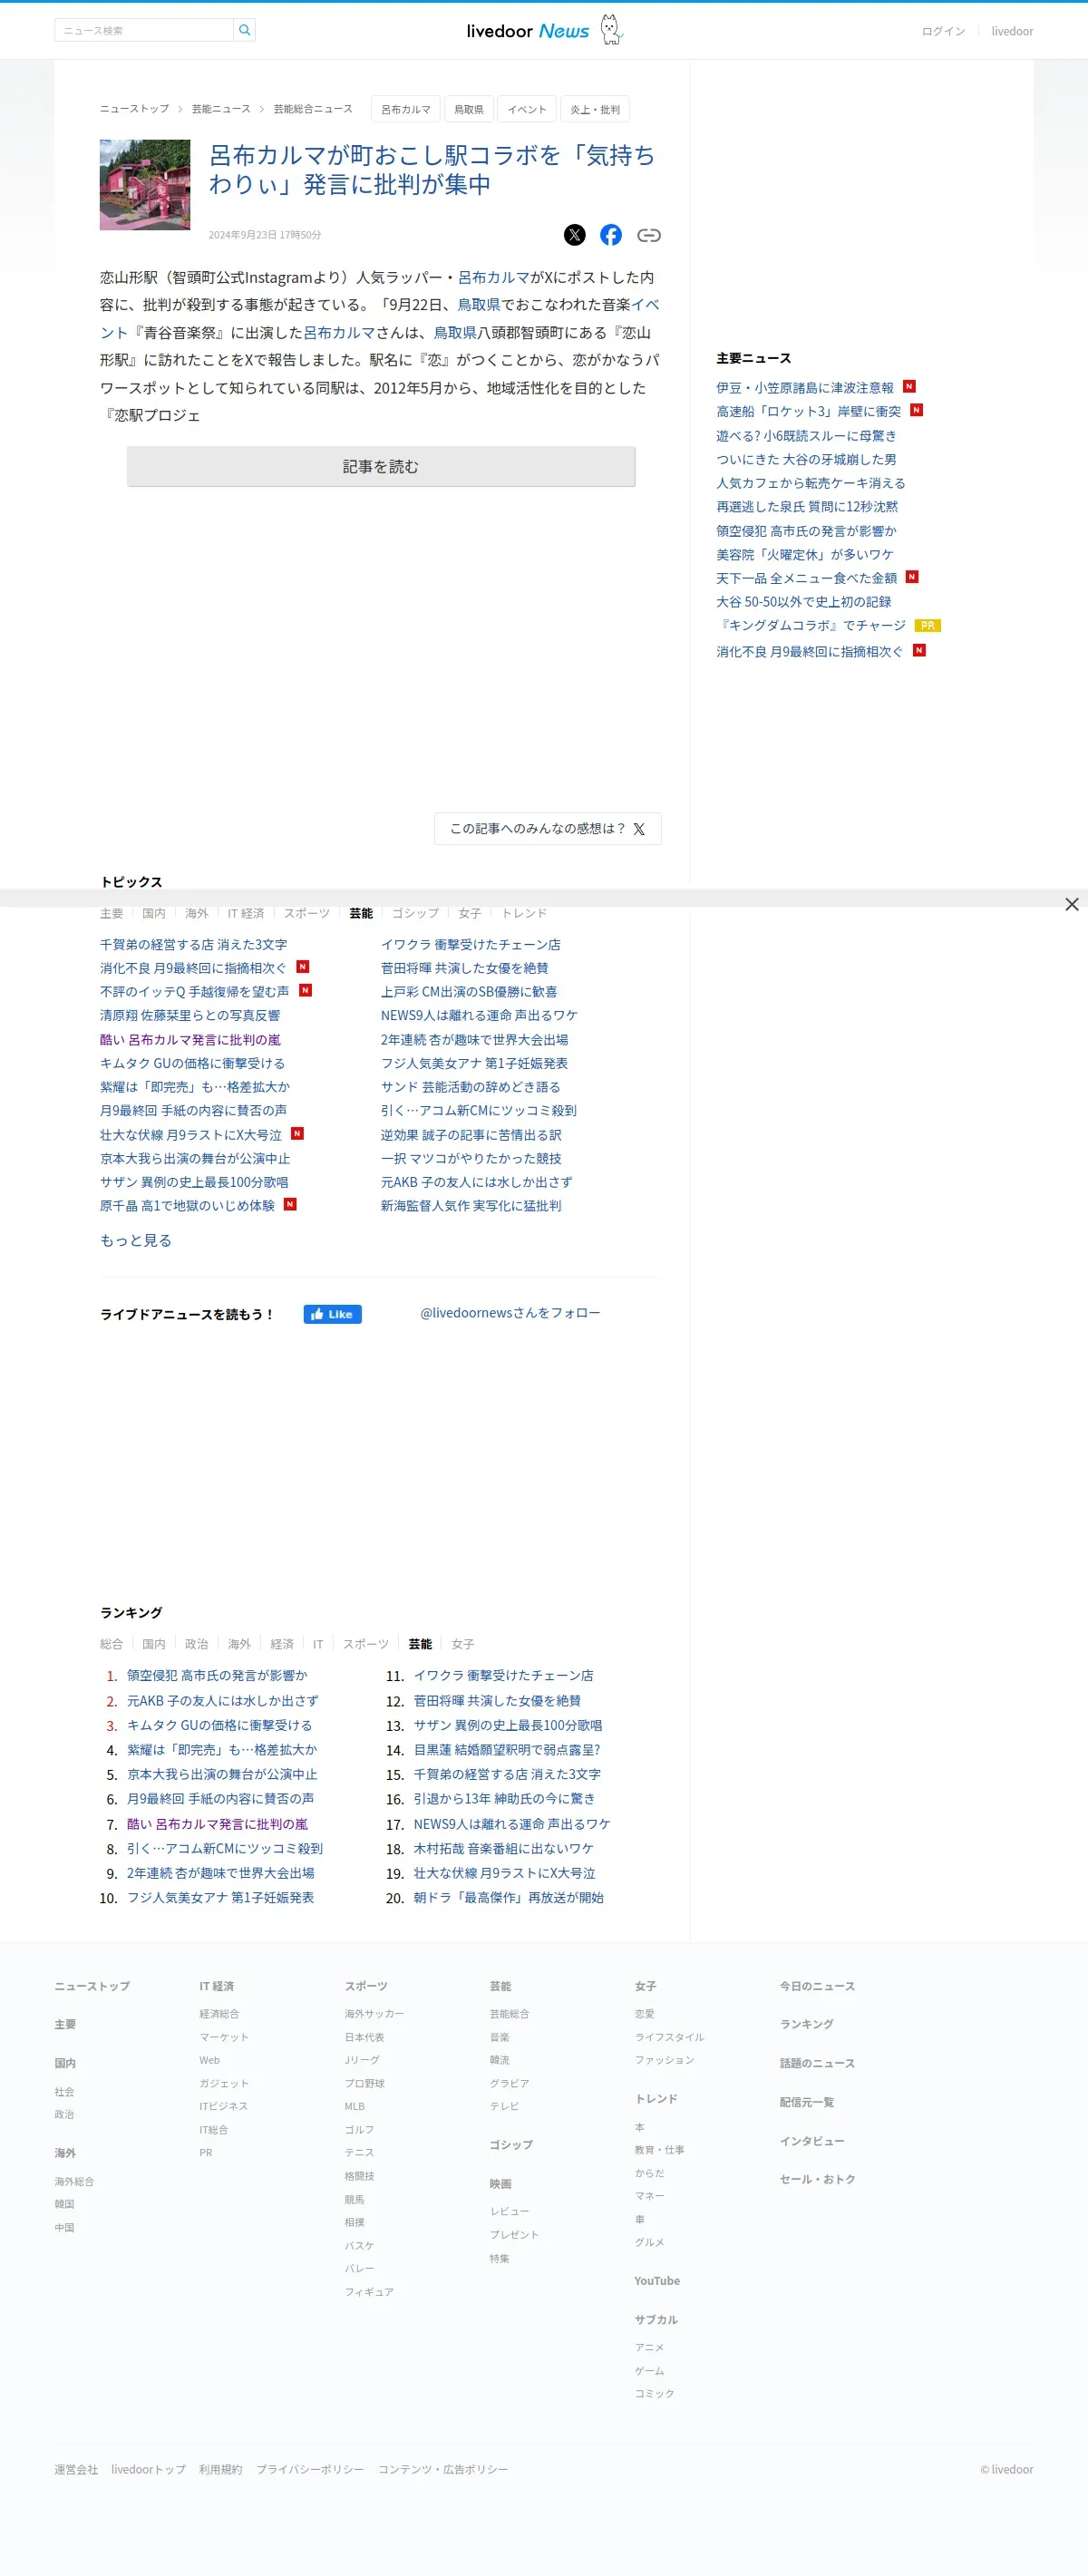Go to 芸能ニュース breadcrumb
The image size is (1088, 2576).
221,109
